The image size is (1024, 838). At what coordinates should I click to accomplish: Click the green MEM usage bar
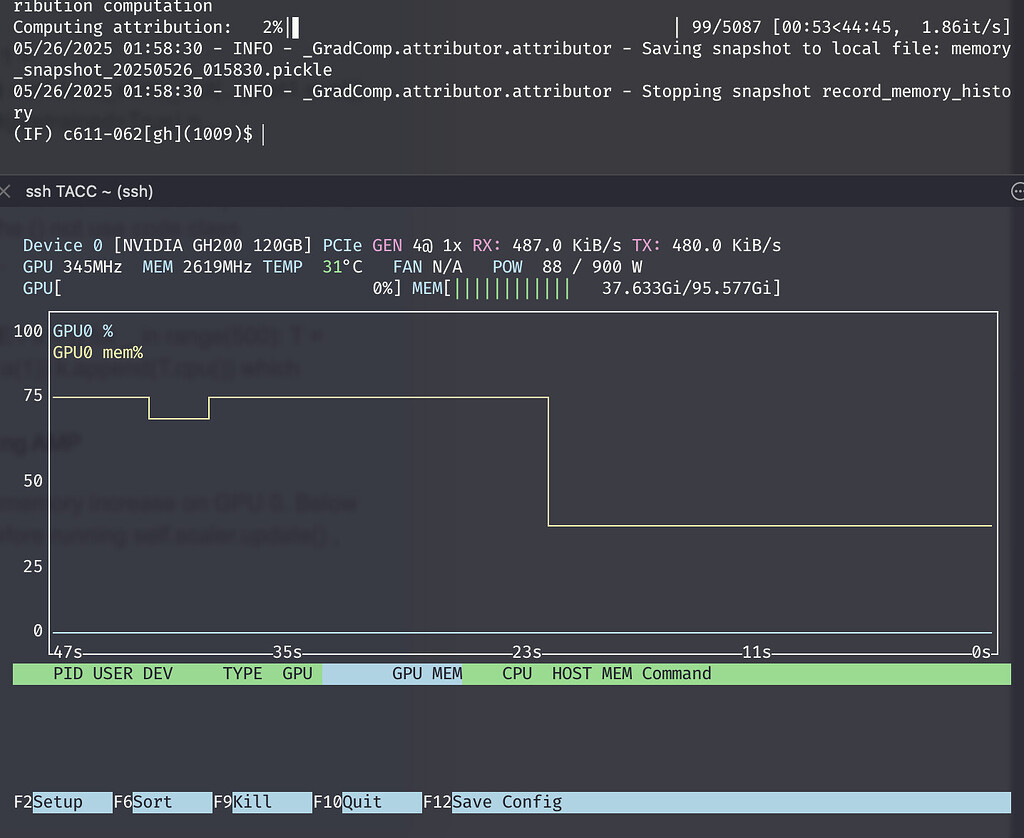point(512,289)
